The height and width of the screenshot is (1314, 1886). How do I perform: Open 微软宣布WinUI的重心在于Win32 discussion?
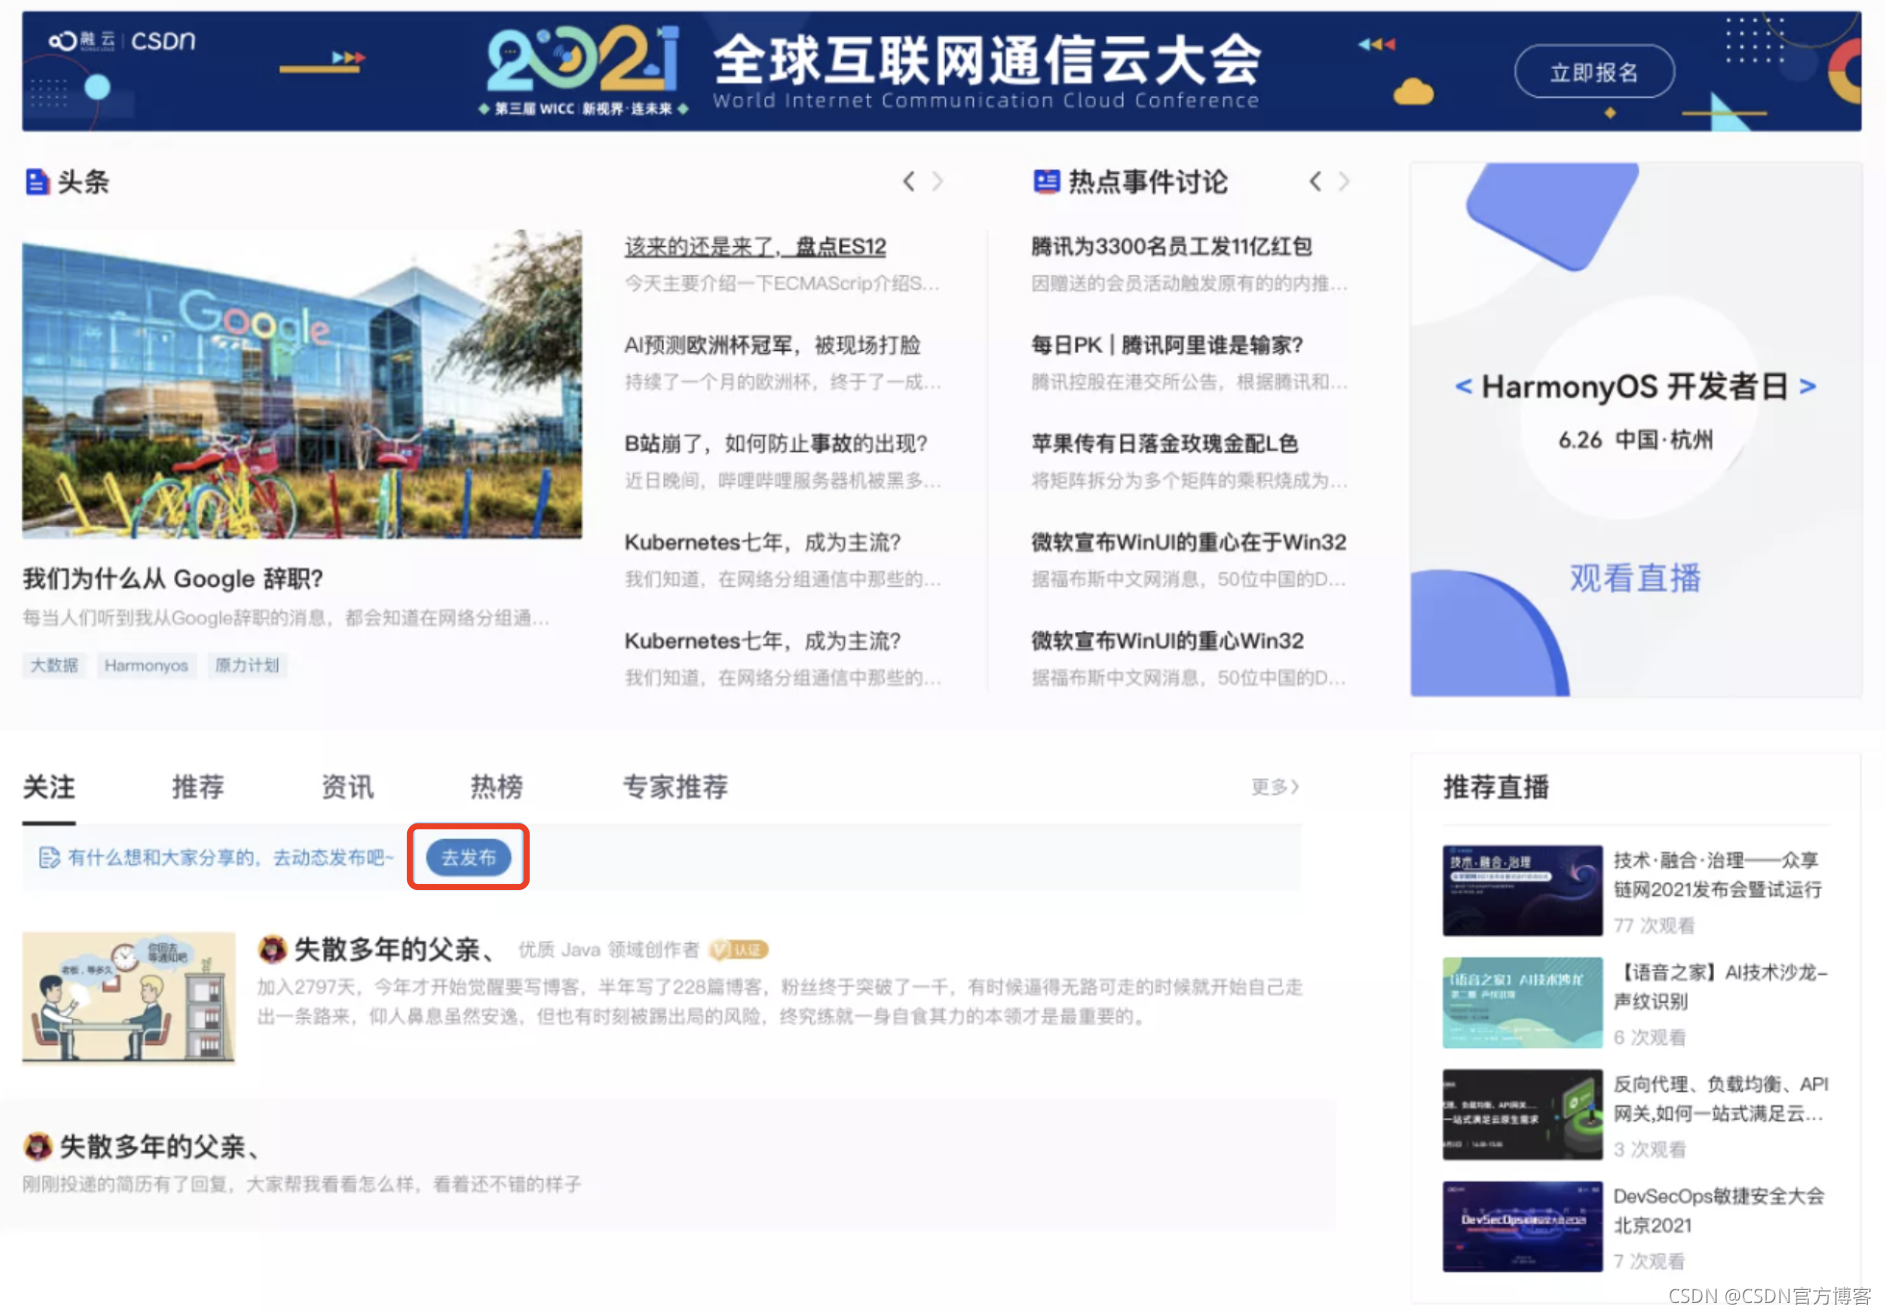coord(1188,542)
